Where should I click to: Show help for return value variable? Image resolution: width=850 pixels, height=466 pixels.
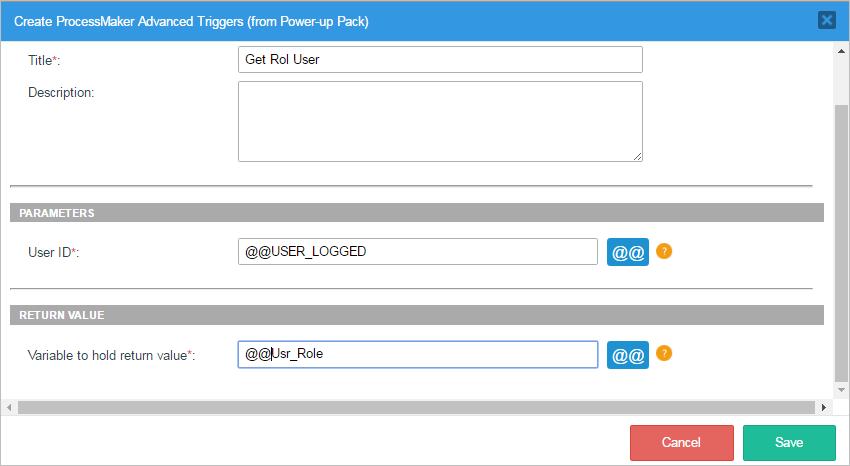(x=664, y=354)
